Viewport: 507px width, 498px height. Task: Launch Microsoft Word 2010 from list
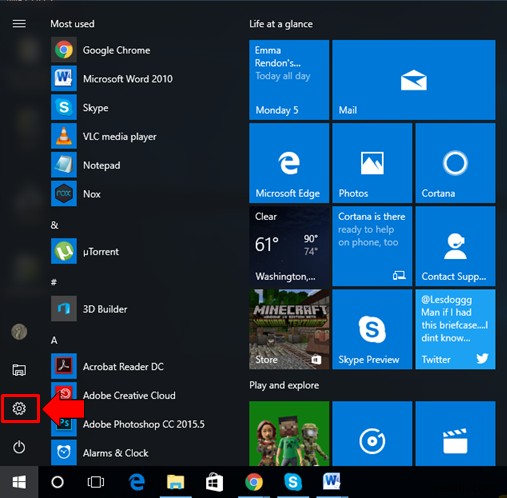point(133,79)
